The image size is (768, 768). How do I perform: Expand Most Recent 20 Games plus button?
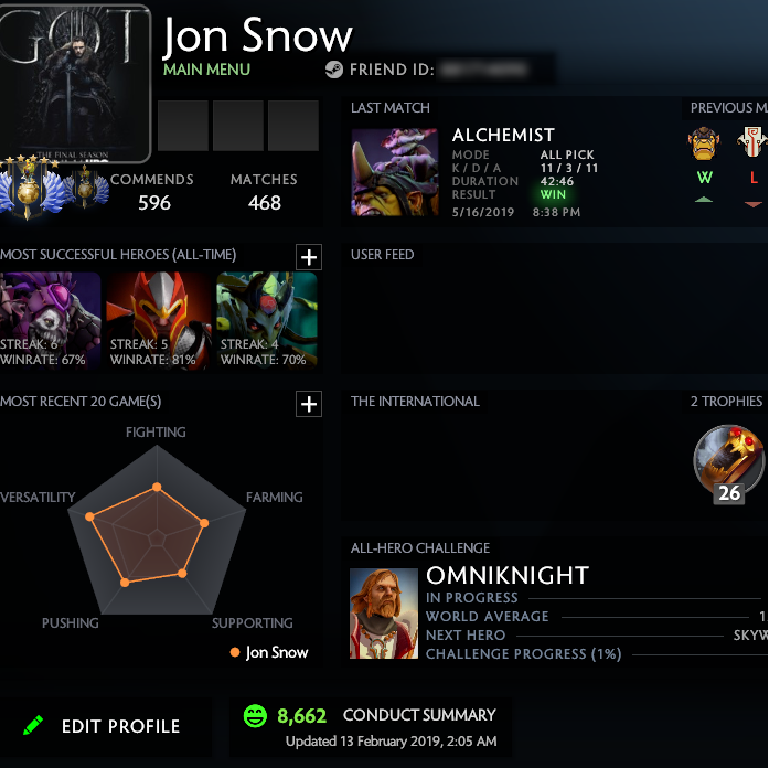309,404
